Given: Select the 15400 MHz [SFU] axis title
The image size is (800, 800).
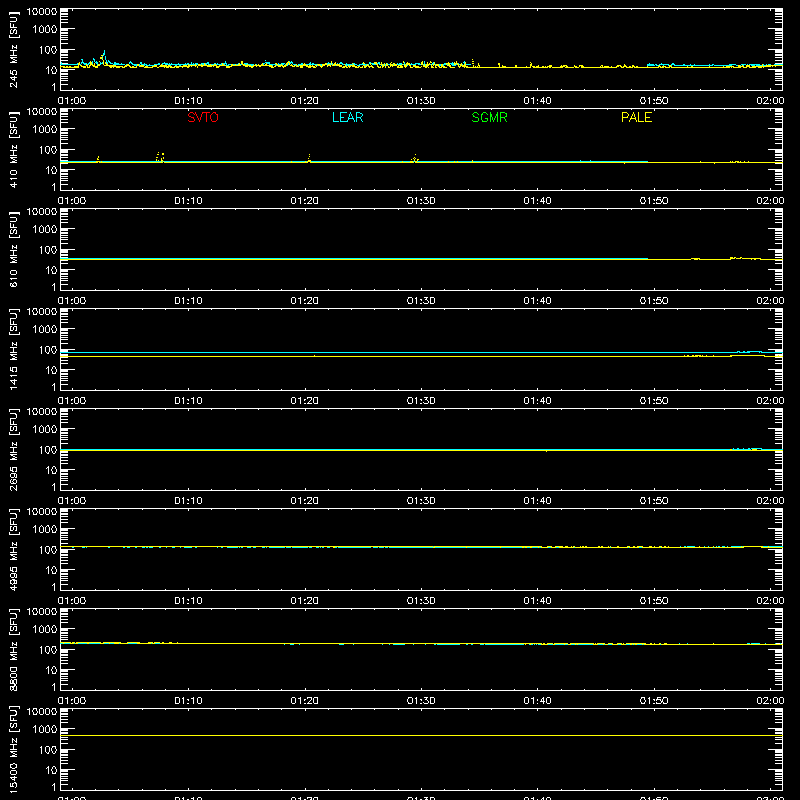Looking at the screenshot, I should point(14,749).
